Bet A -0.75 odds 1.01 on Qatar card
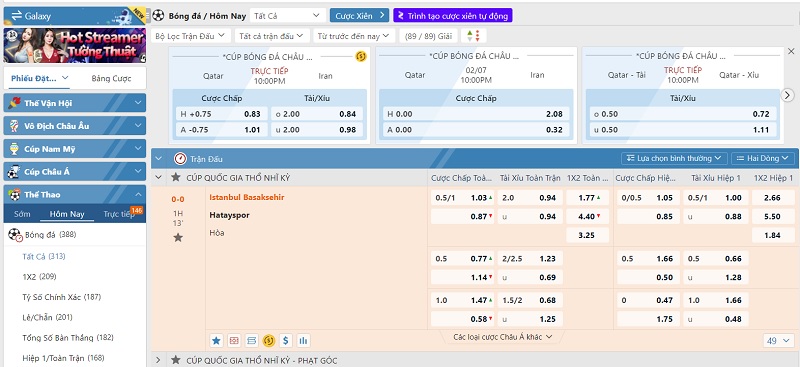800x367 pixels. tap(220, 130)
